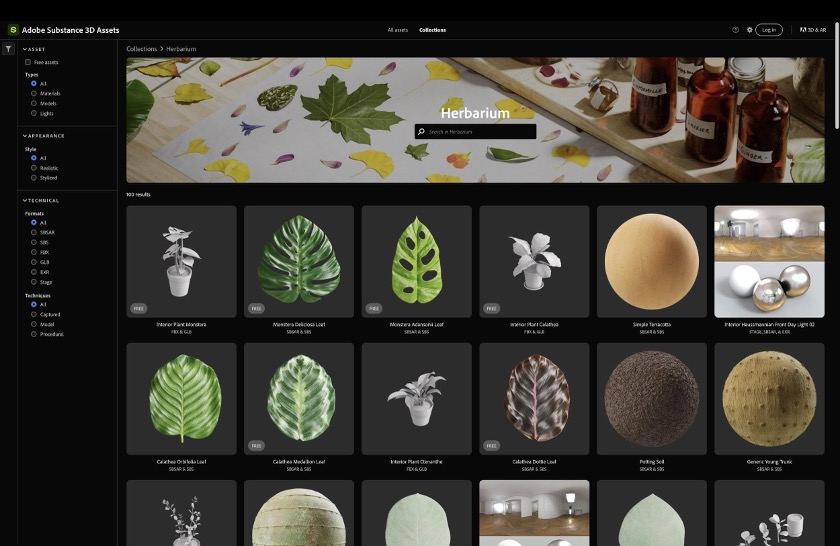Collapse the TECHNICAL filter section

[x=41, y=200]
